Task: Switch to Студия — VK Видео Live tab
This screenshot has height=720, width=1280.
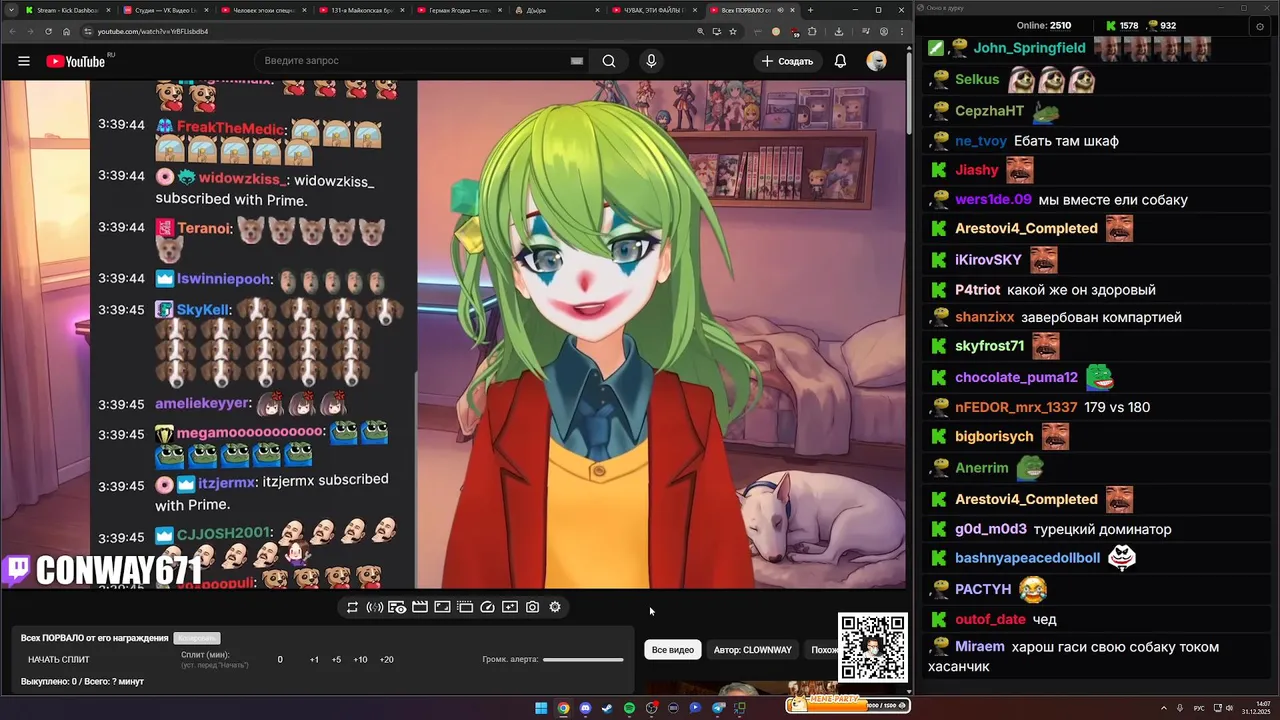Action: pyautogui.click(x=164, y=10)
